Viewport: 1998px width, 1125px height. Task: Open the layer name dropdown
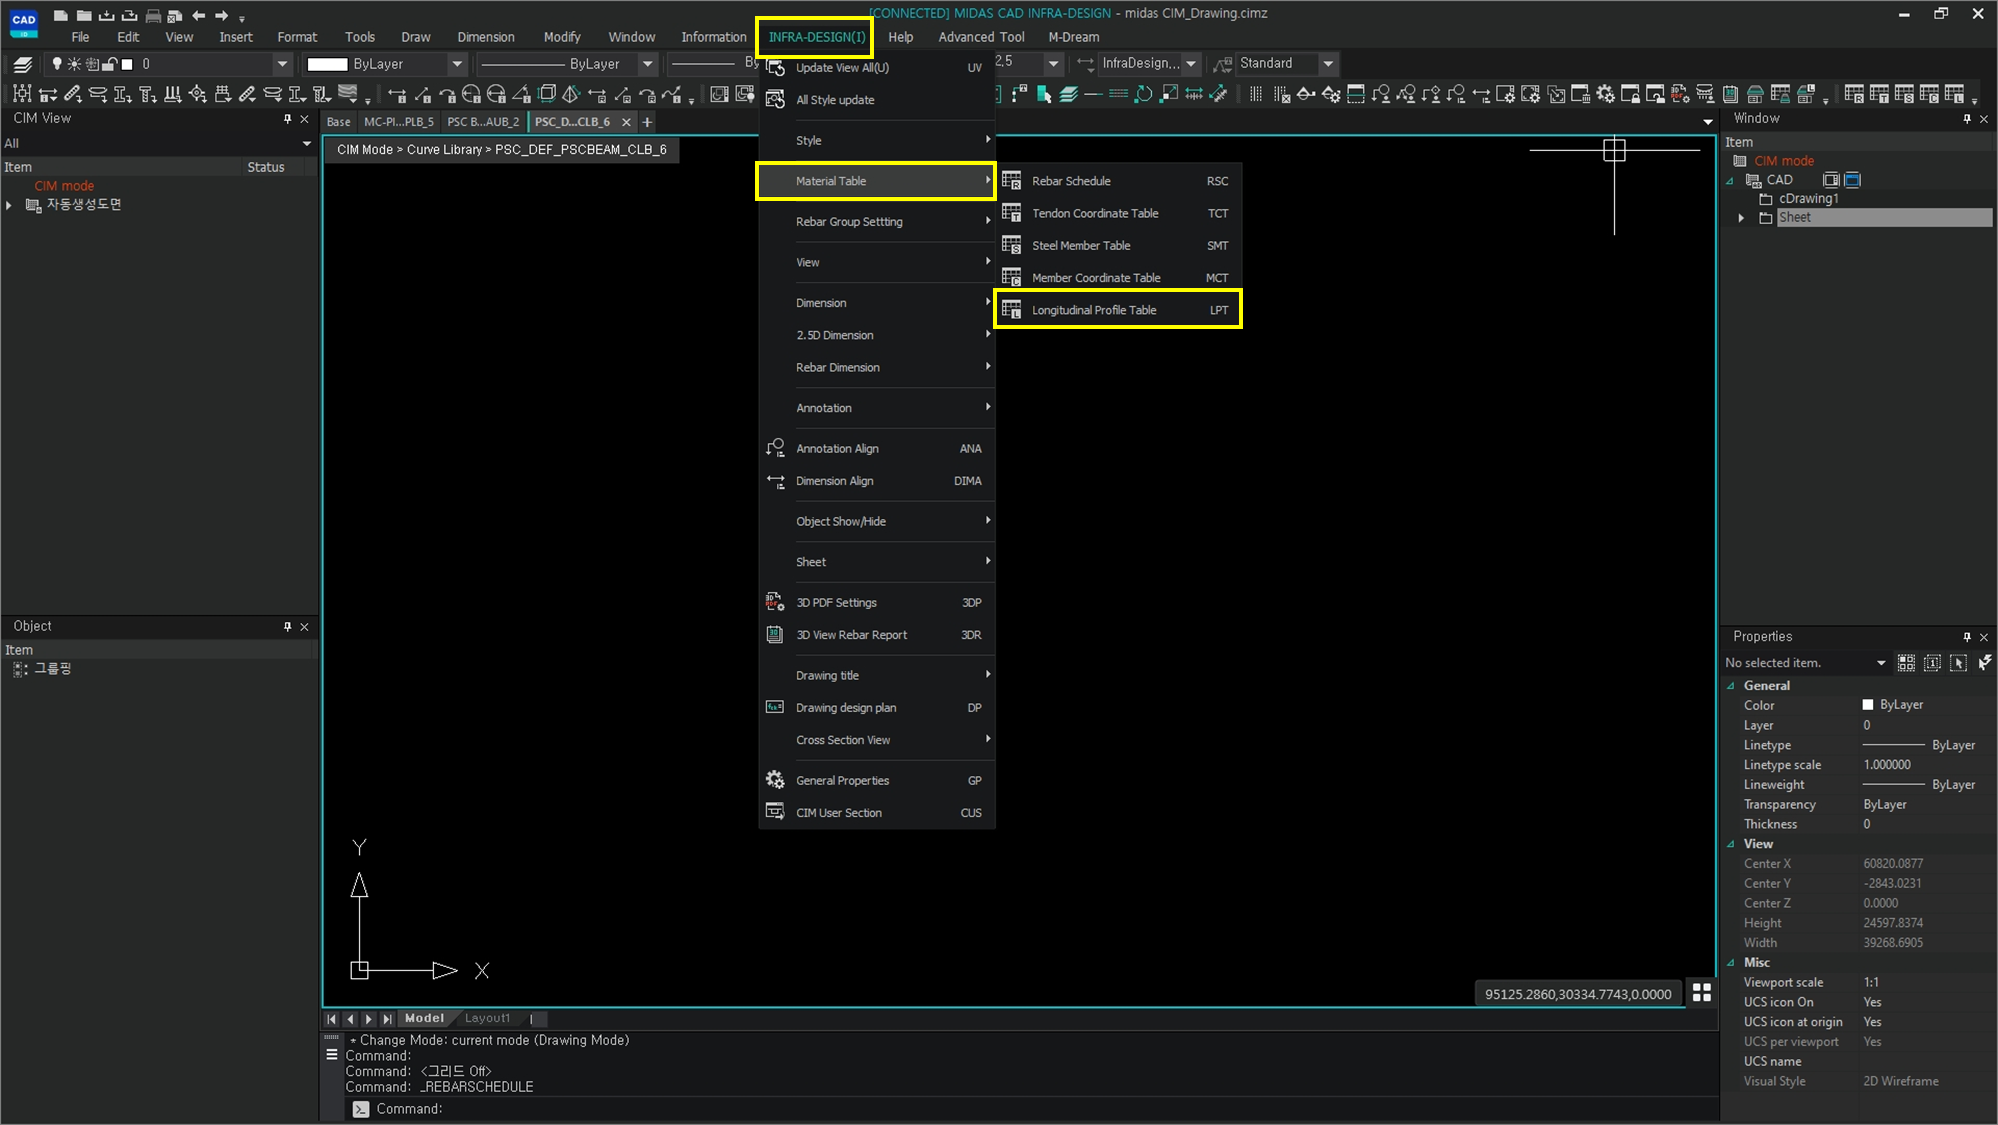(x=282, y=64)
